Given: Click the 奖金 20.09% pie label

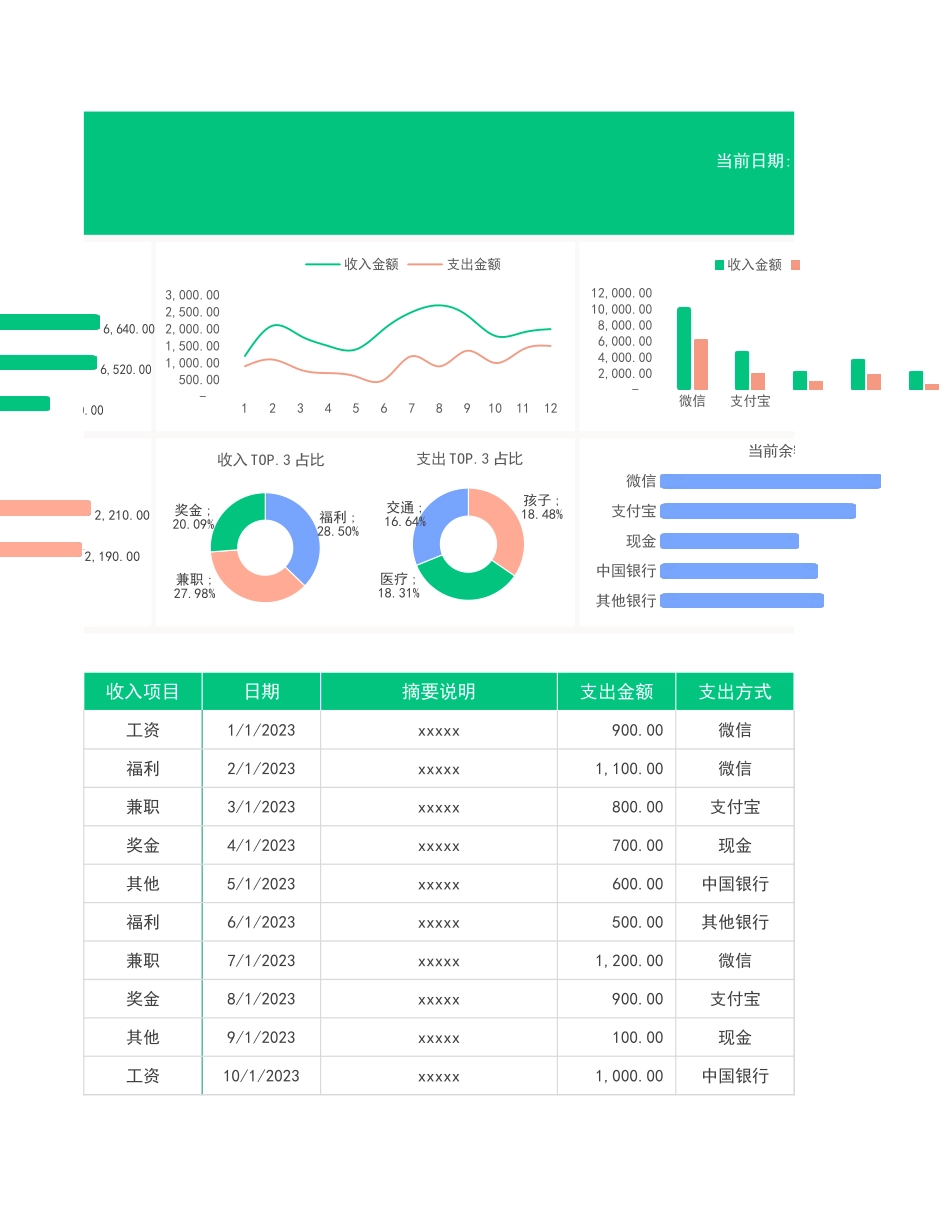Looking at the screenshot, I should (193, 517).
